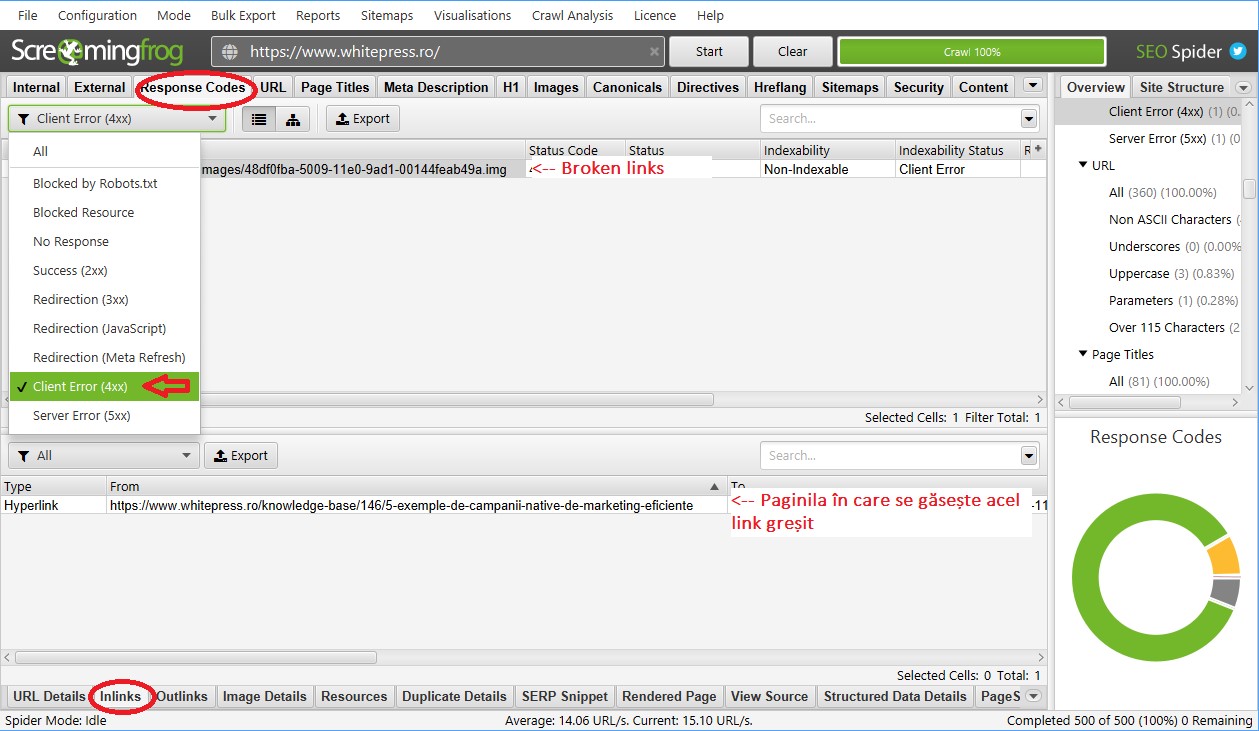Viewport: 1259px width, 731px height.
Task: Select the Internal tab
Action: click(x=36, y=87)
